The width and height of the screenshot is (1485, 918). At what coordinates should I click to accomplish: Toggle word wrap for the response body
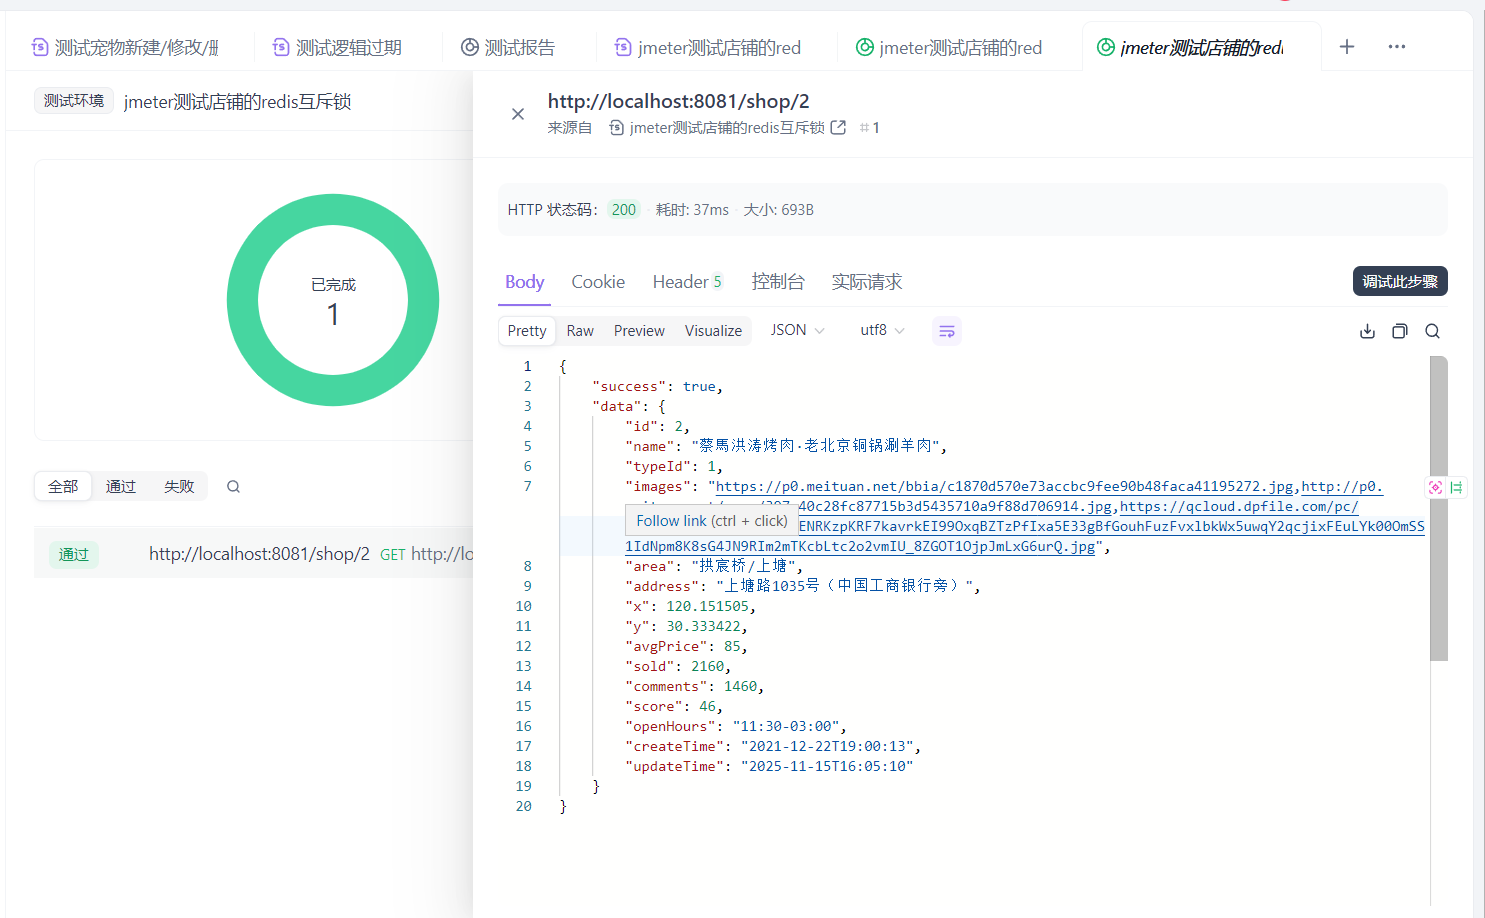(x=947, y=331)
